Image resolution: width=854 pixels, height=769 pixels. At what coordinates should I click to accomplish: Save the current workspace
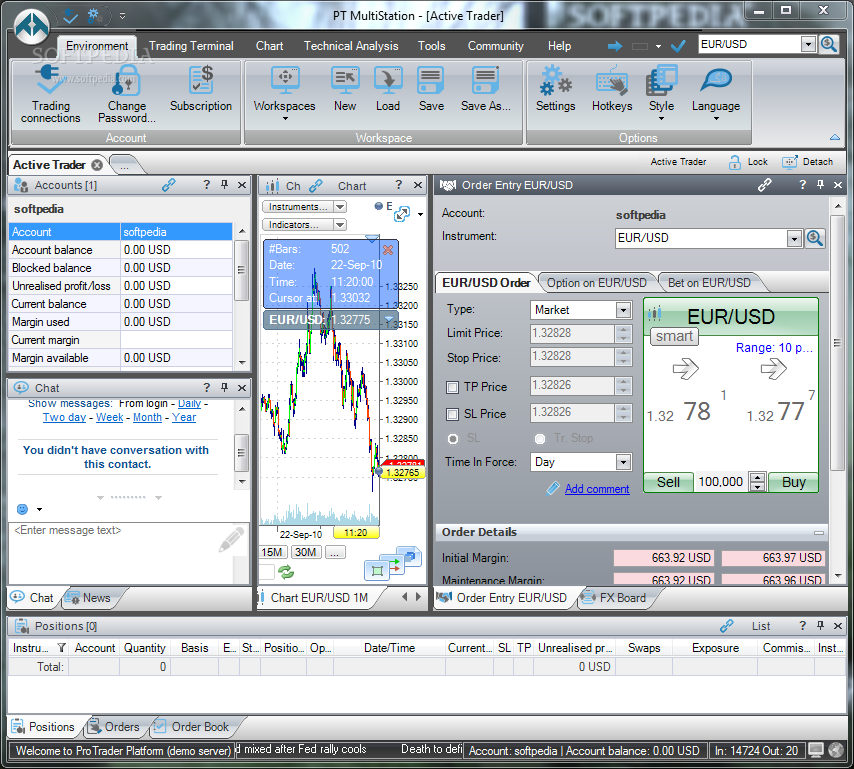point(431,89)
